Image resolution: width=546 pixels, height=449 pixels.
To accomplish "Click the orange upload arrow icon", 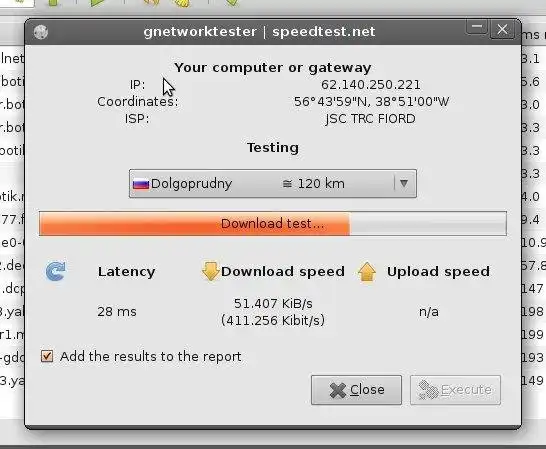I will click(367, 271).
